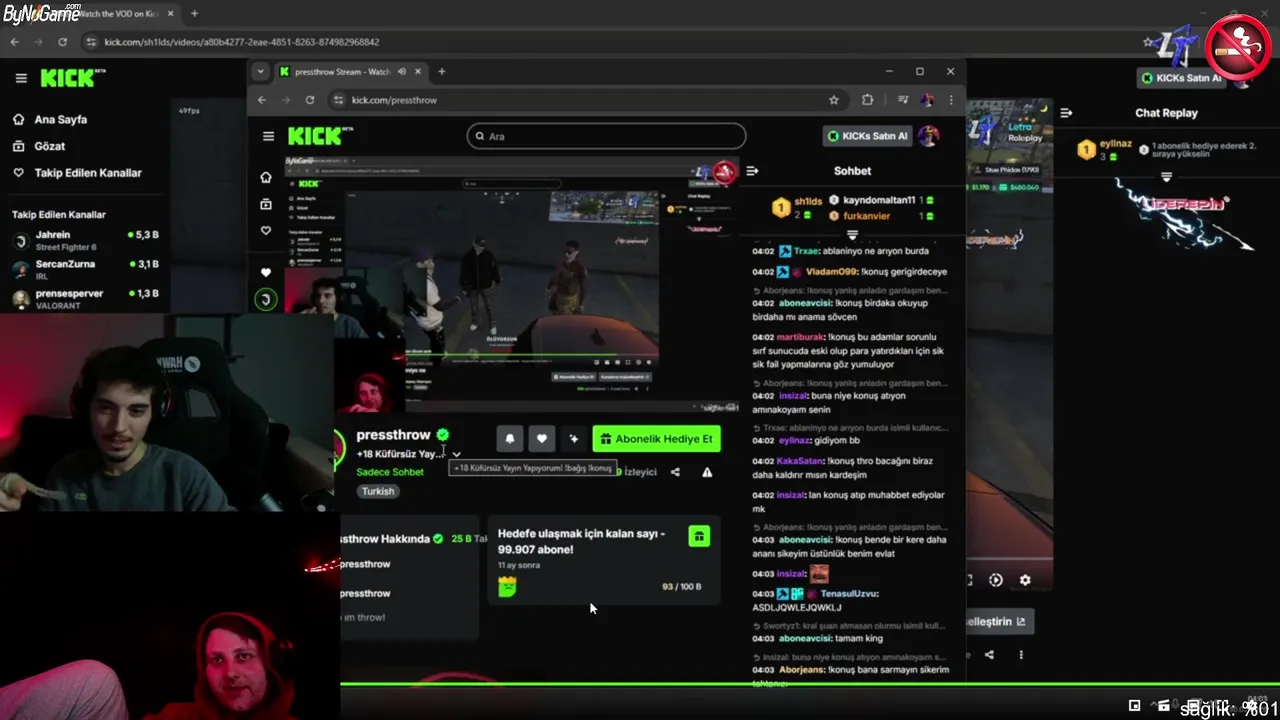Bookmark page in background browser address bar
The image size is (1280, 720).
coord(1149,42)
